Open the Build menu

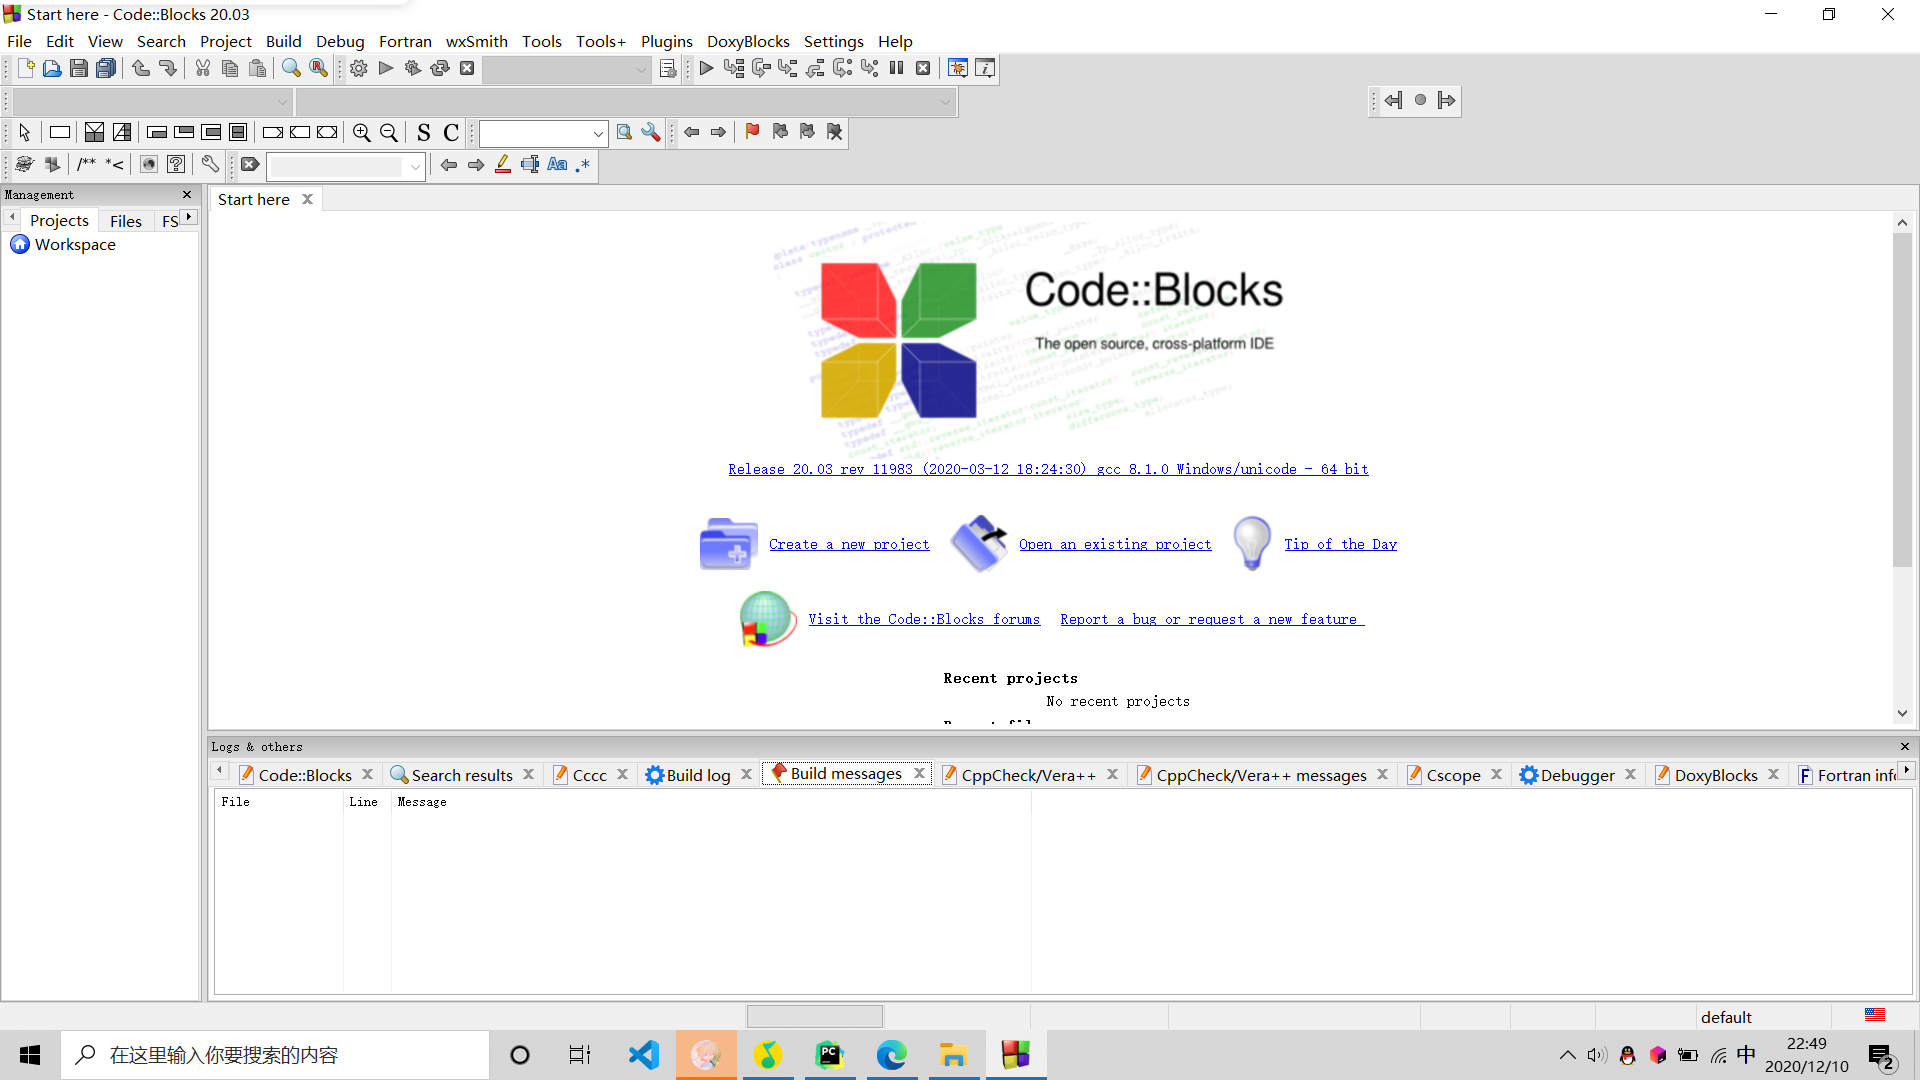click(x=283, y=41)
